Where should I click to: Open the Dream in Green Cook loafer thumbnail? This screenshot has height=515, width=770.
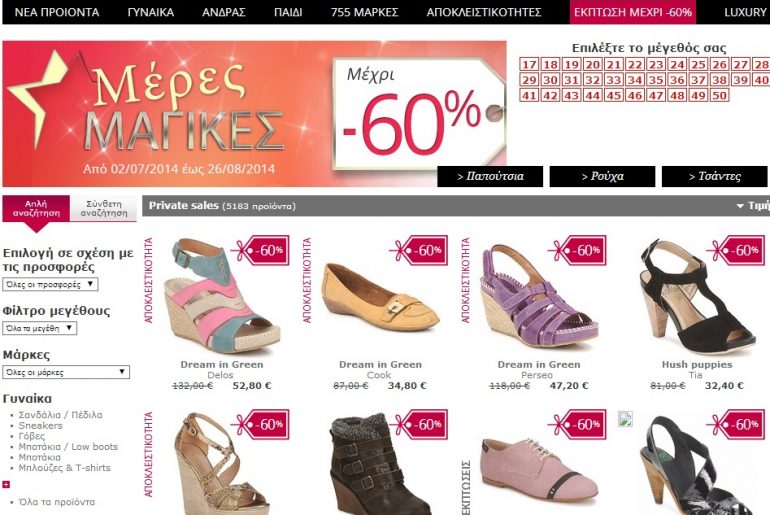click(380, 298)
